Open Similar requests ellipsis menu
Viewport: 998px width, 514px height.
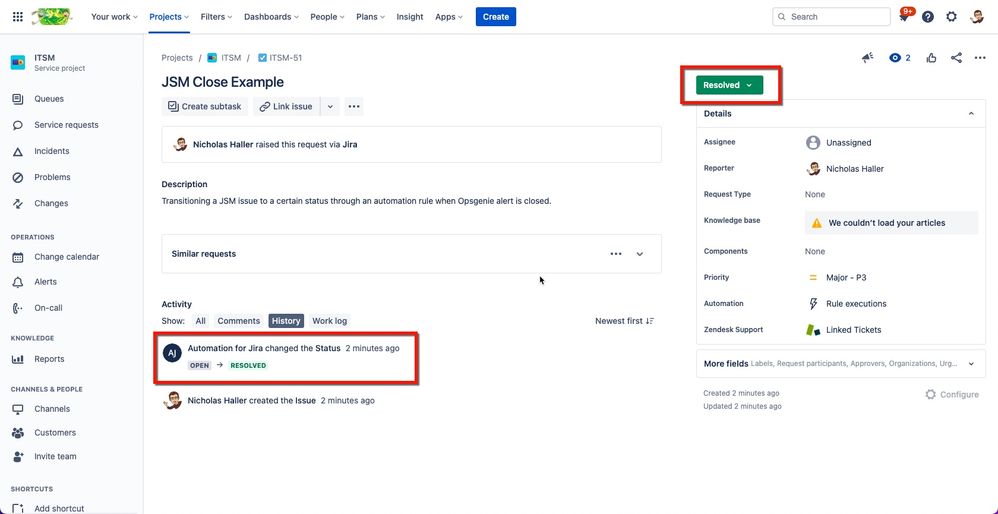[615, 254]
